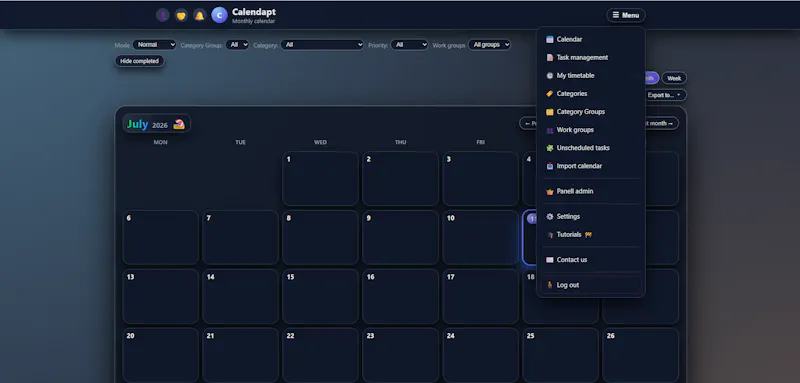Expand the Export to dropdown
This screenshot has width=800, height=383.
coord(665,95)
